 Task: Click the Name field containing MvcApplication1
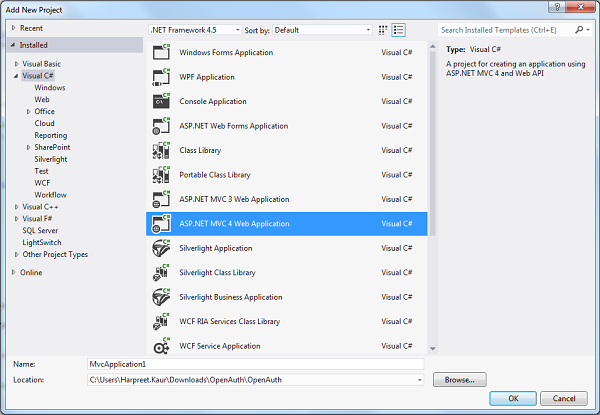coord(256,364)
